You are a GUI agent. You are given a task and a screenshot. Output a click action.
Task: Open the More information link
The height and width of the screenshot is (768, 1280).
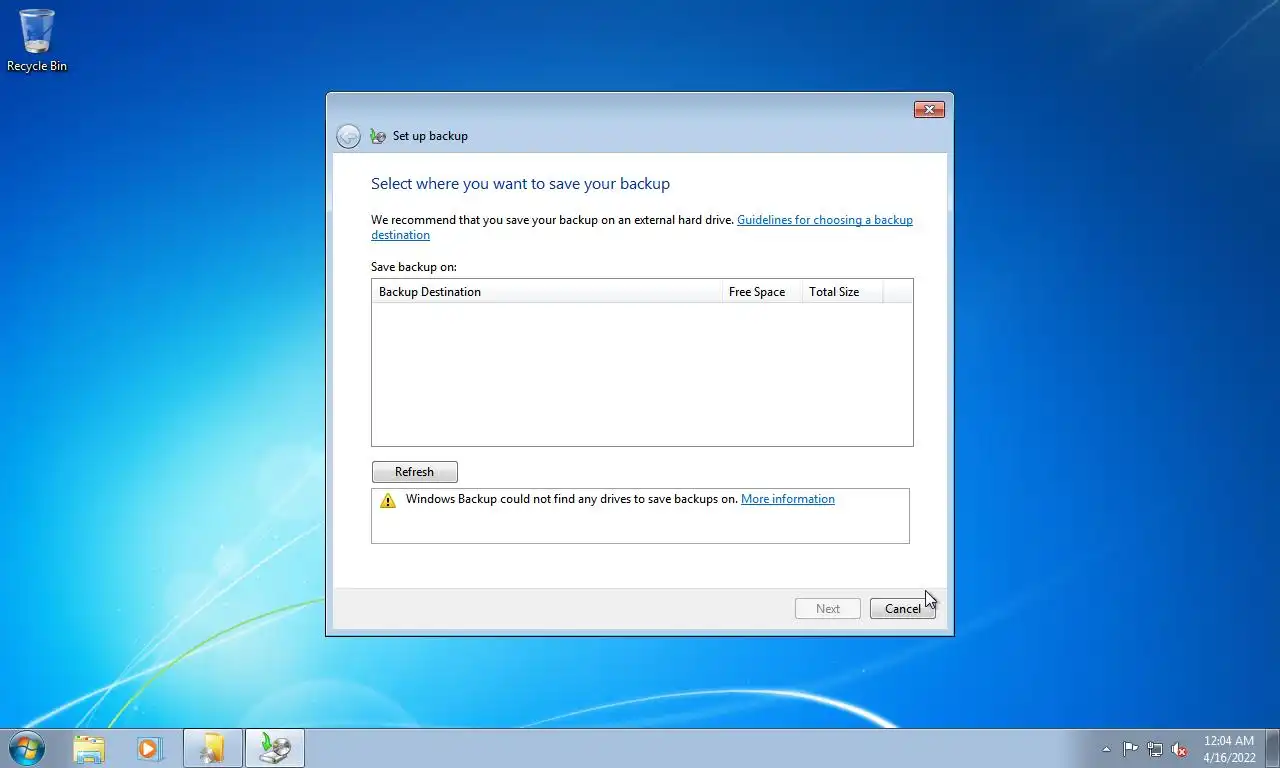click(788, 499)
